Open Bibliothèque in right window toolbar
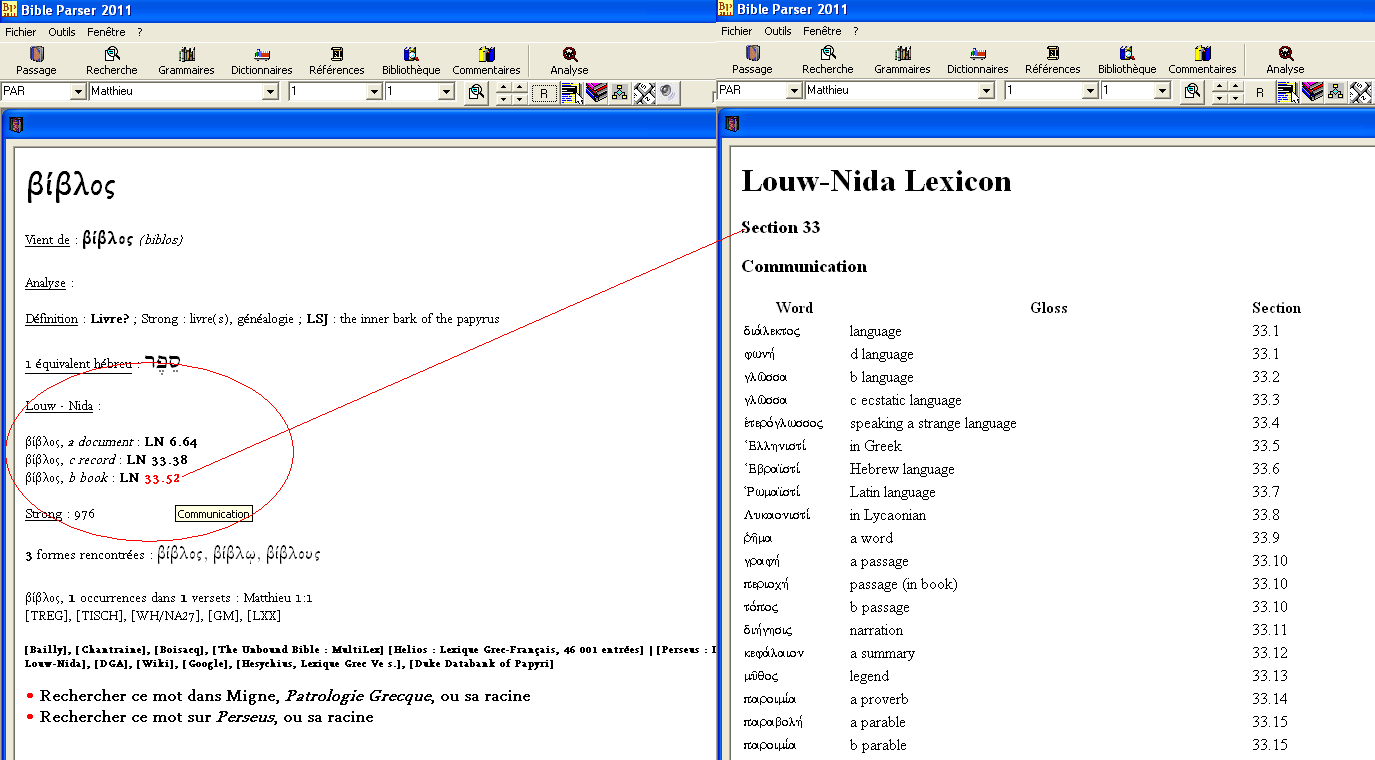This screenshot has height=760, width=1375. [x=1127, y=60]
